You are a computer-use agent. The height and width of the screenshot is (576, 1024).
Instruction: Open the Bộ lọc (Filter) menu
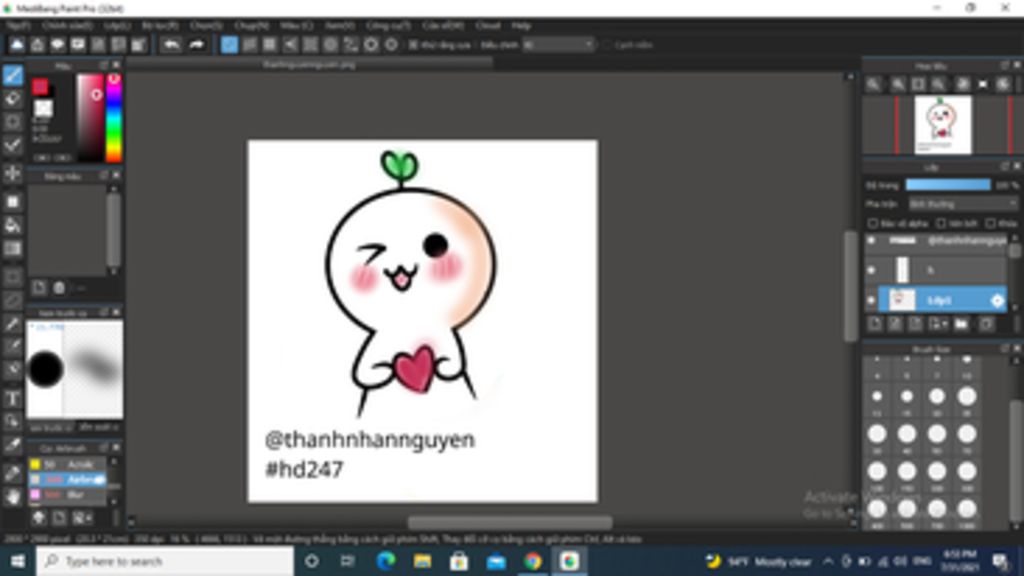(x=160, y=25)
